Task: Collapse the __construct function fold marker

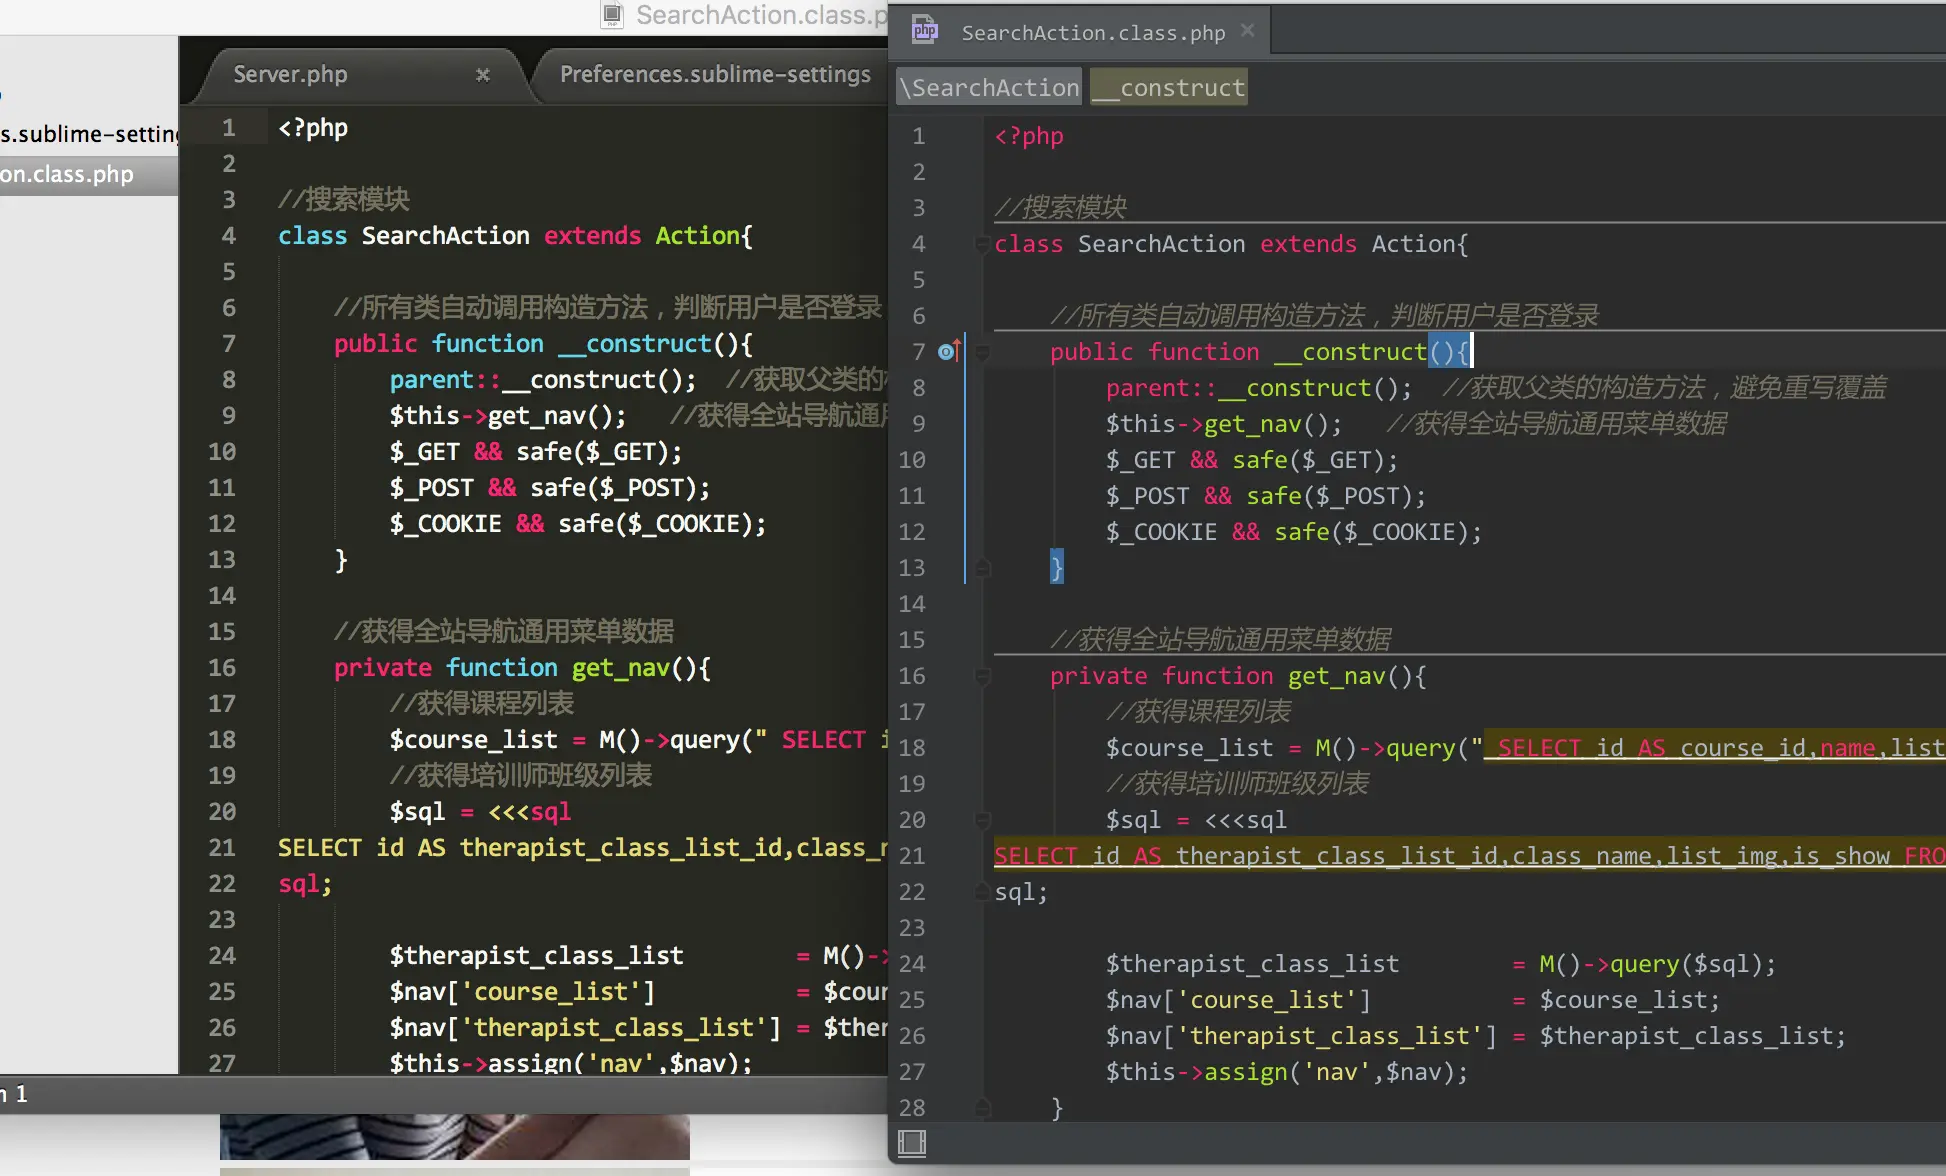Action: [982, 352]
